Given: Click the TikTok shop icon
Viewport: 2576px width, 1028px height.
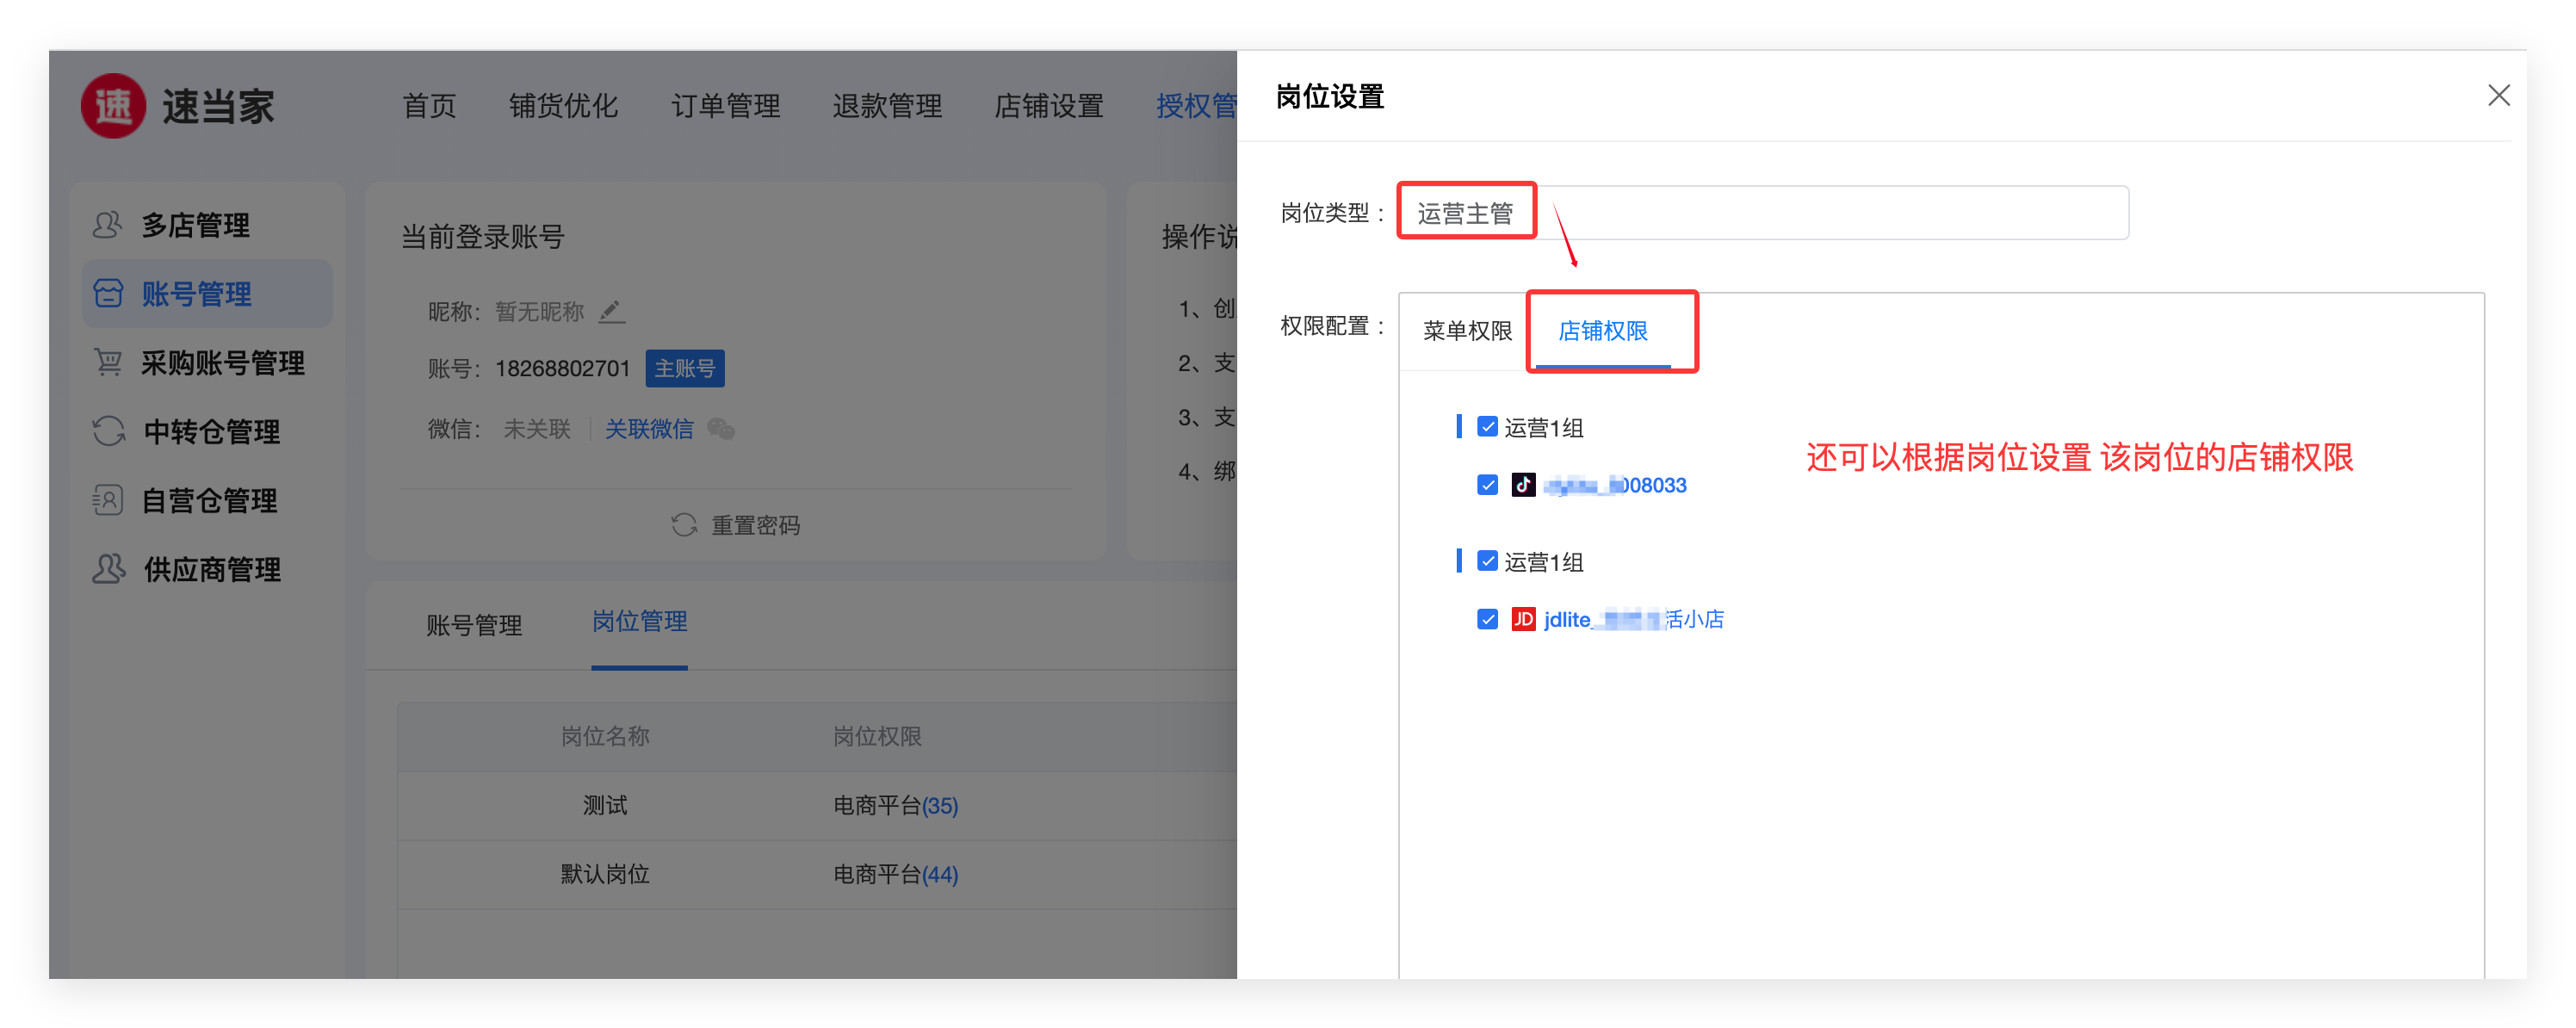Looking at the screenshot, I should 1523,485.
